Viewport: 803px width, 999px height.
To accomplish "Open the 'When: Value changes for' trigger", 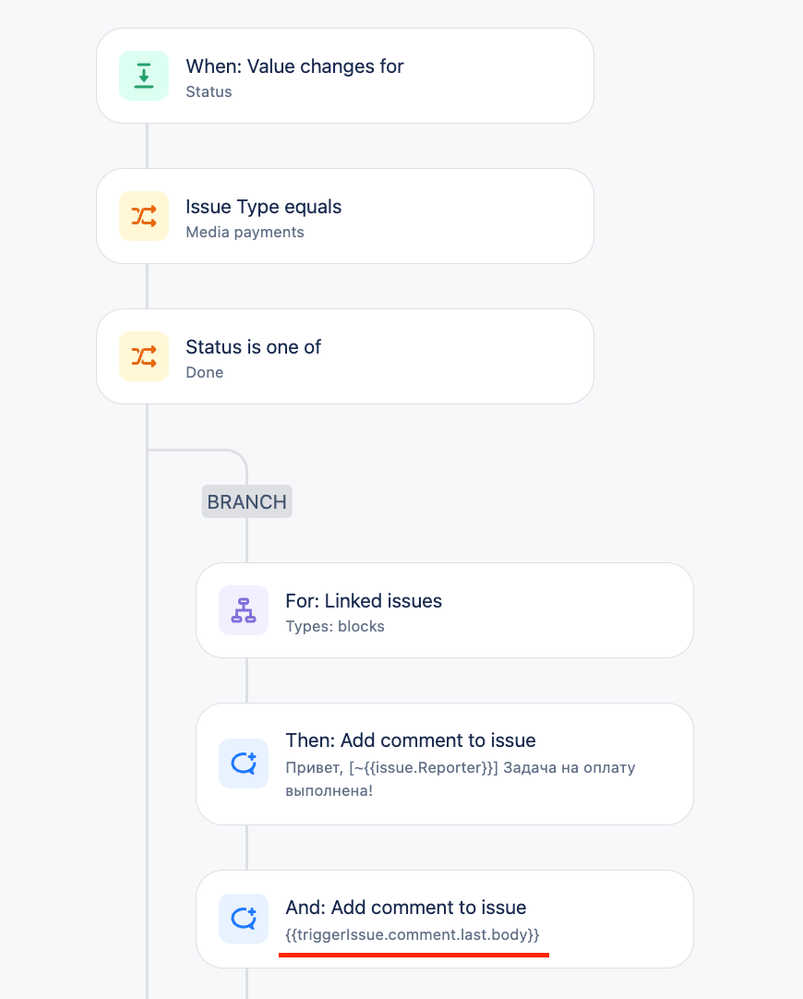I will click(x=345, y=76).
